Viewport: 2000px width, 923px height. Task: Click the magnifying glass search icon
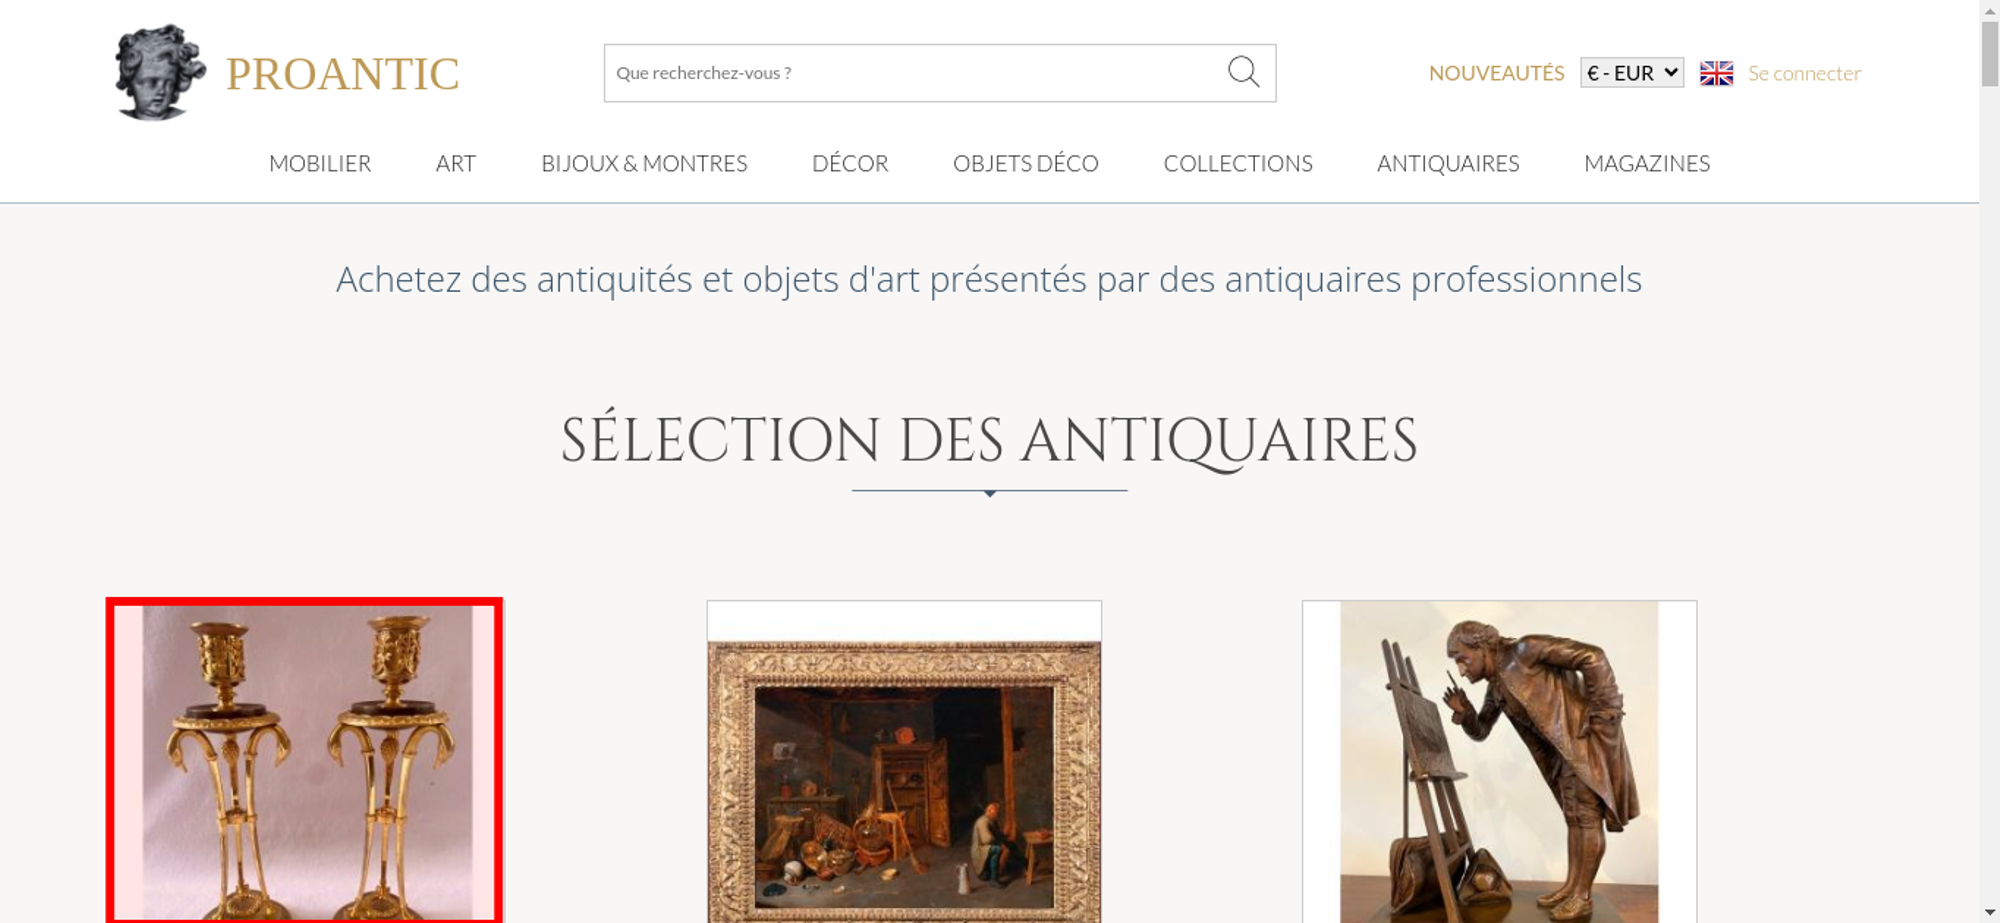[1243, 72]
